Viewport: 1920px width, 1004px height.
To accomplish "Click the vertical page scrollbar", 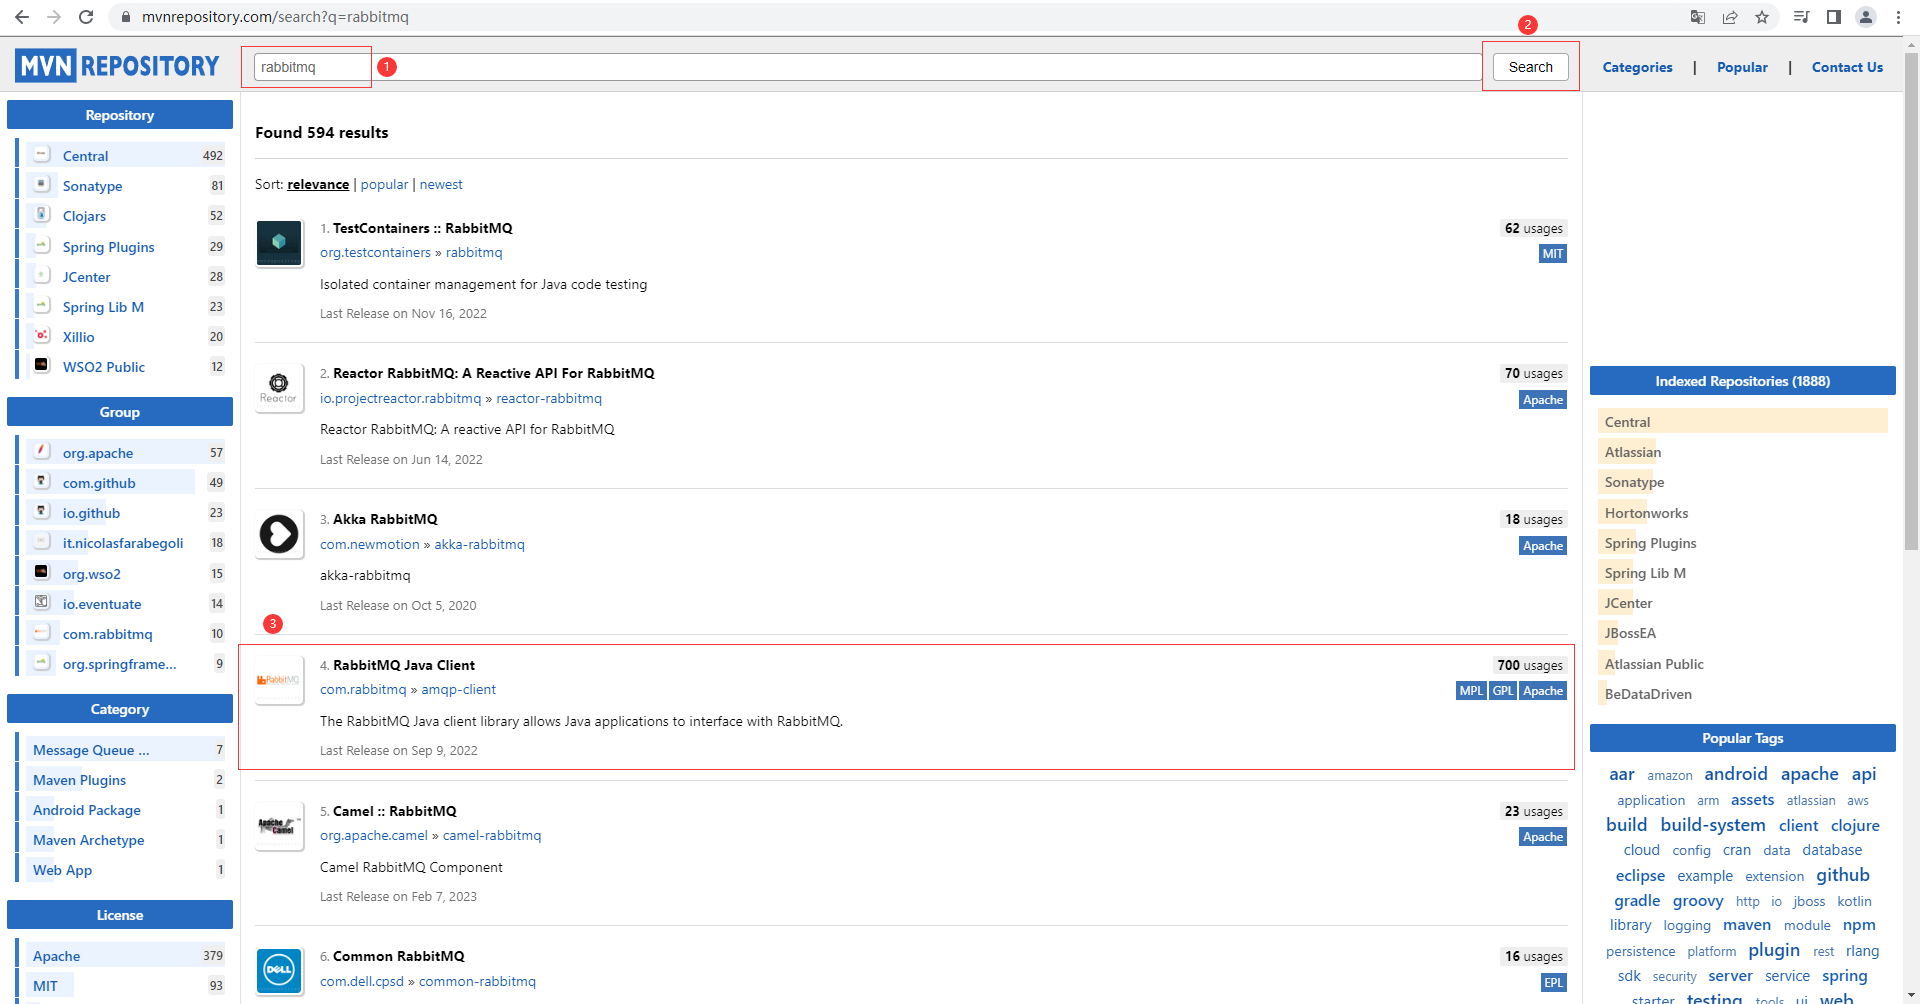I will click(x=1911, y=300).
